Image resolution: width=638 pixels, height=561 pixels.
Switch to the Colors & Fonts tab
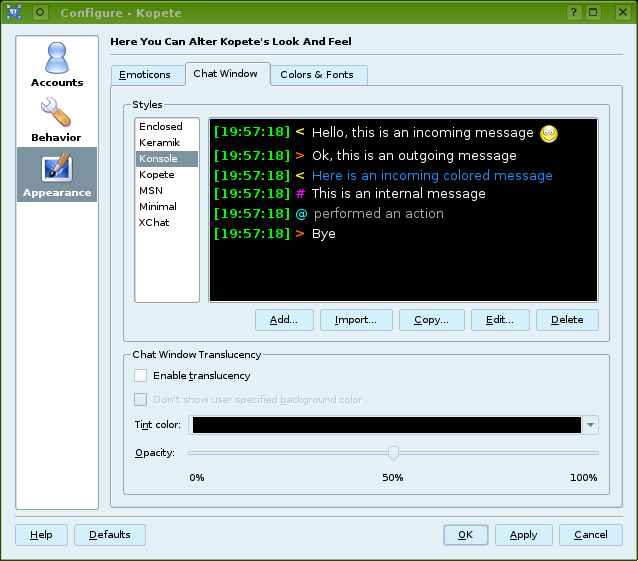(x=319, y=75)
